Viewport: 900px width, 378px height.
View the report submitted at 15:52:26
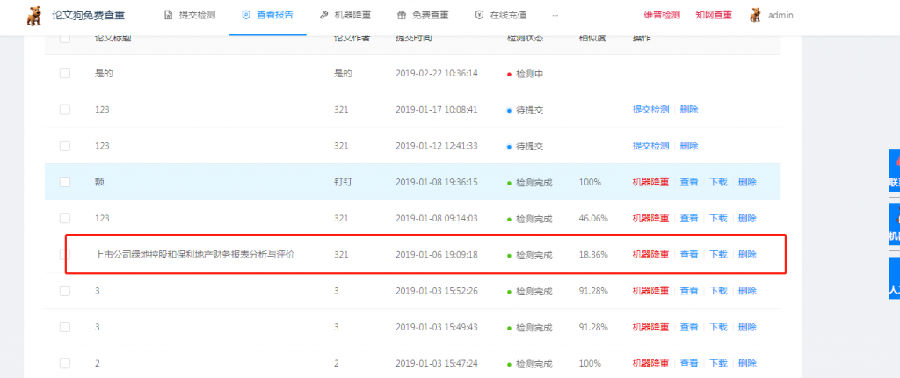(x=689, y=291)
